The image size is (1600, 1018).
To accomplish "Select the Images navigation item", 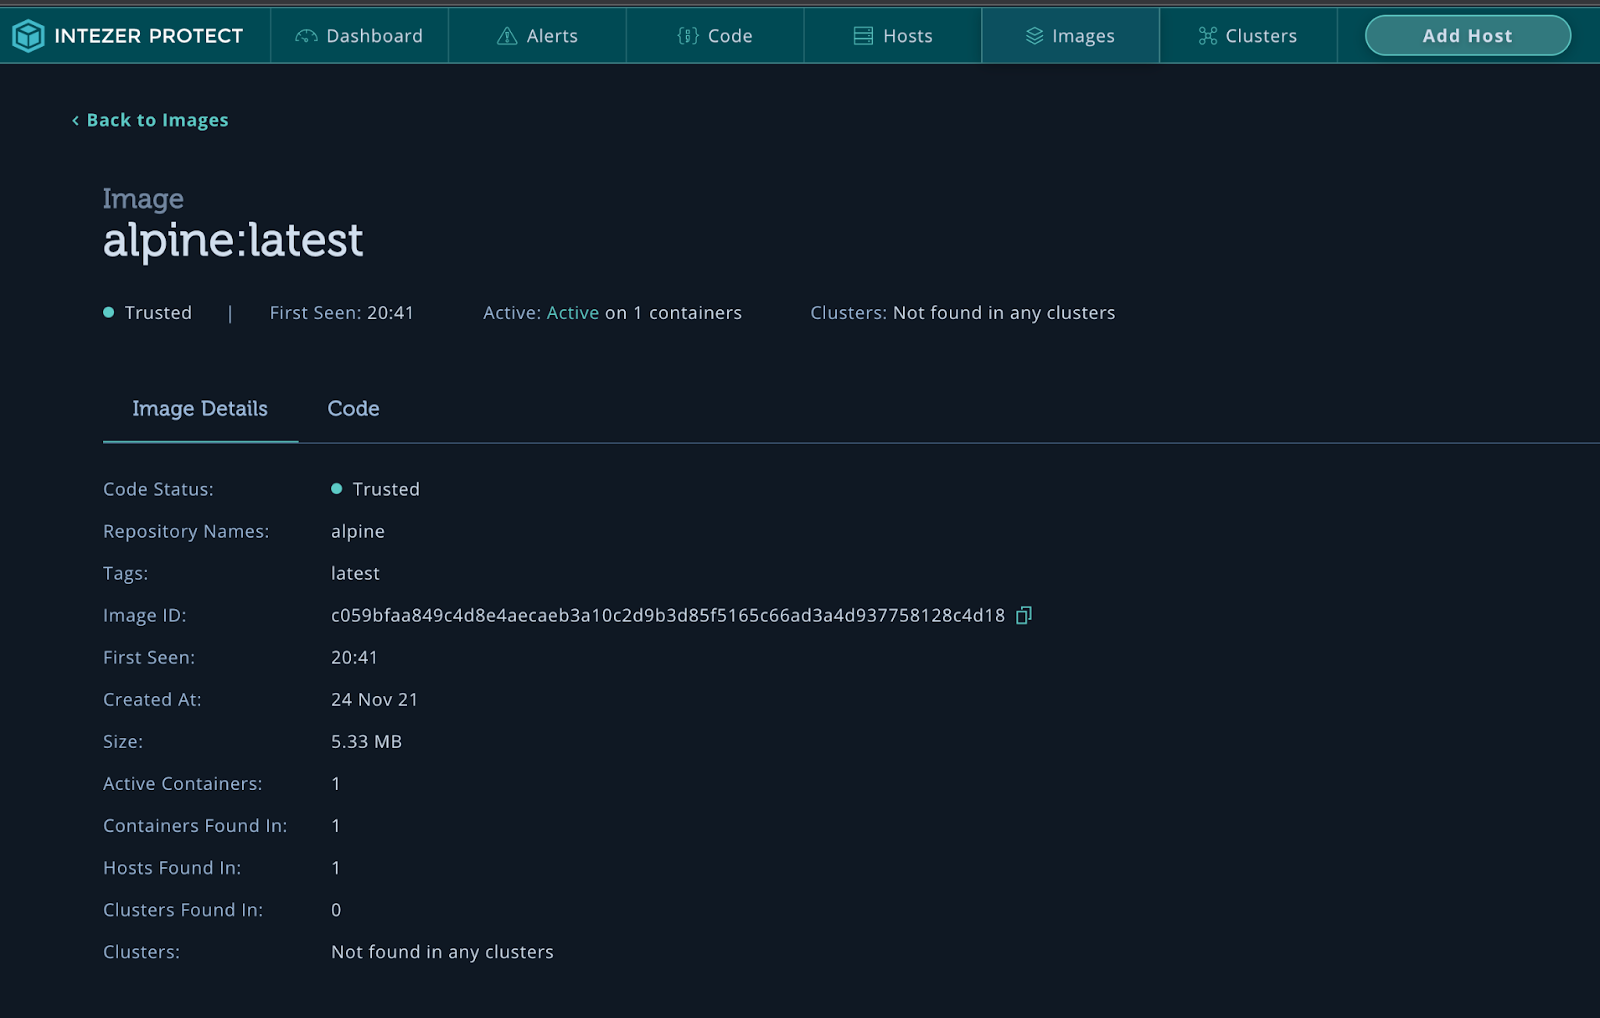I will [1071, 36].
